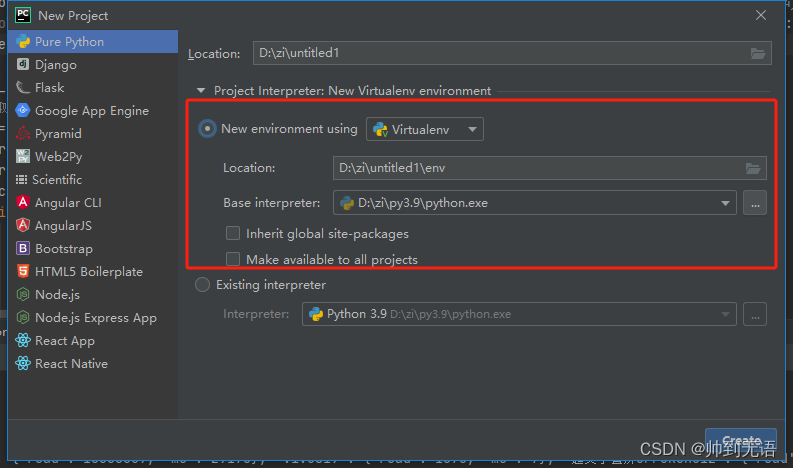Choose the Pyramid project type
This screenshot has height=468, width=793.
(93, 134)
